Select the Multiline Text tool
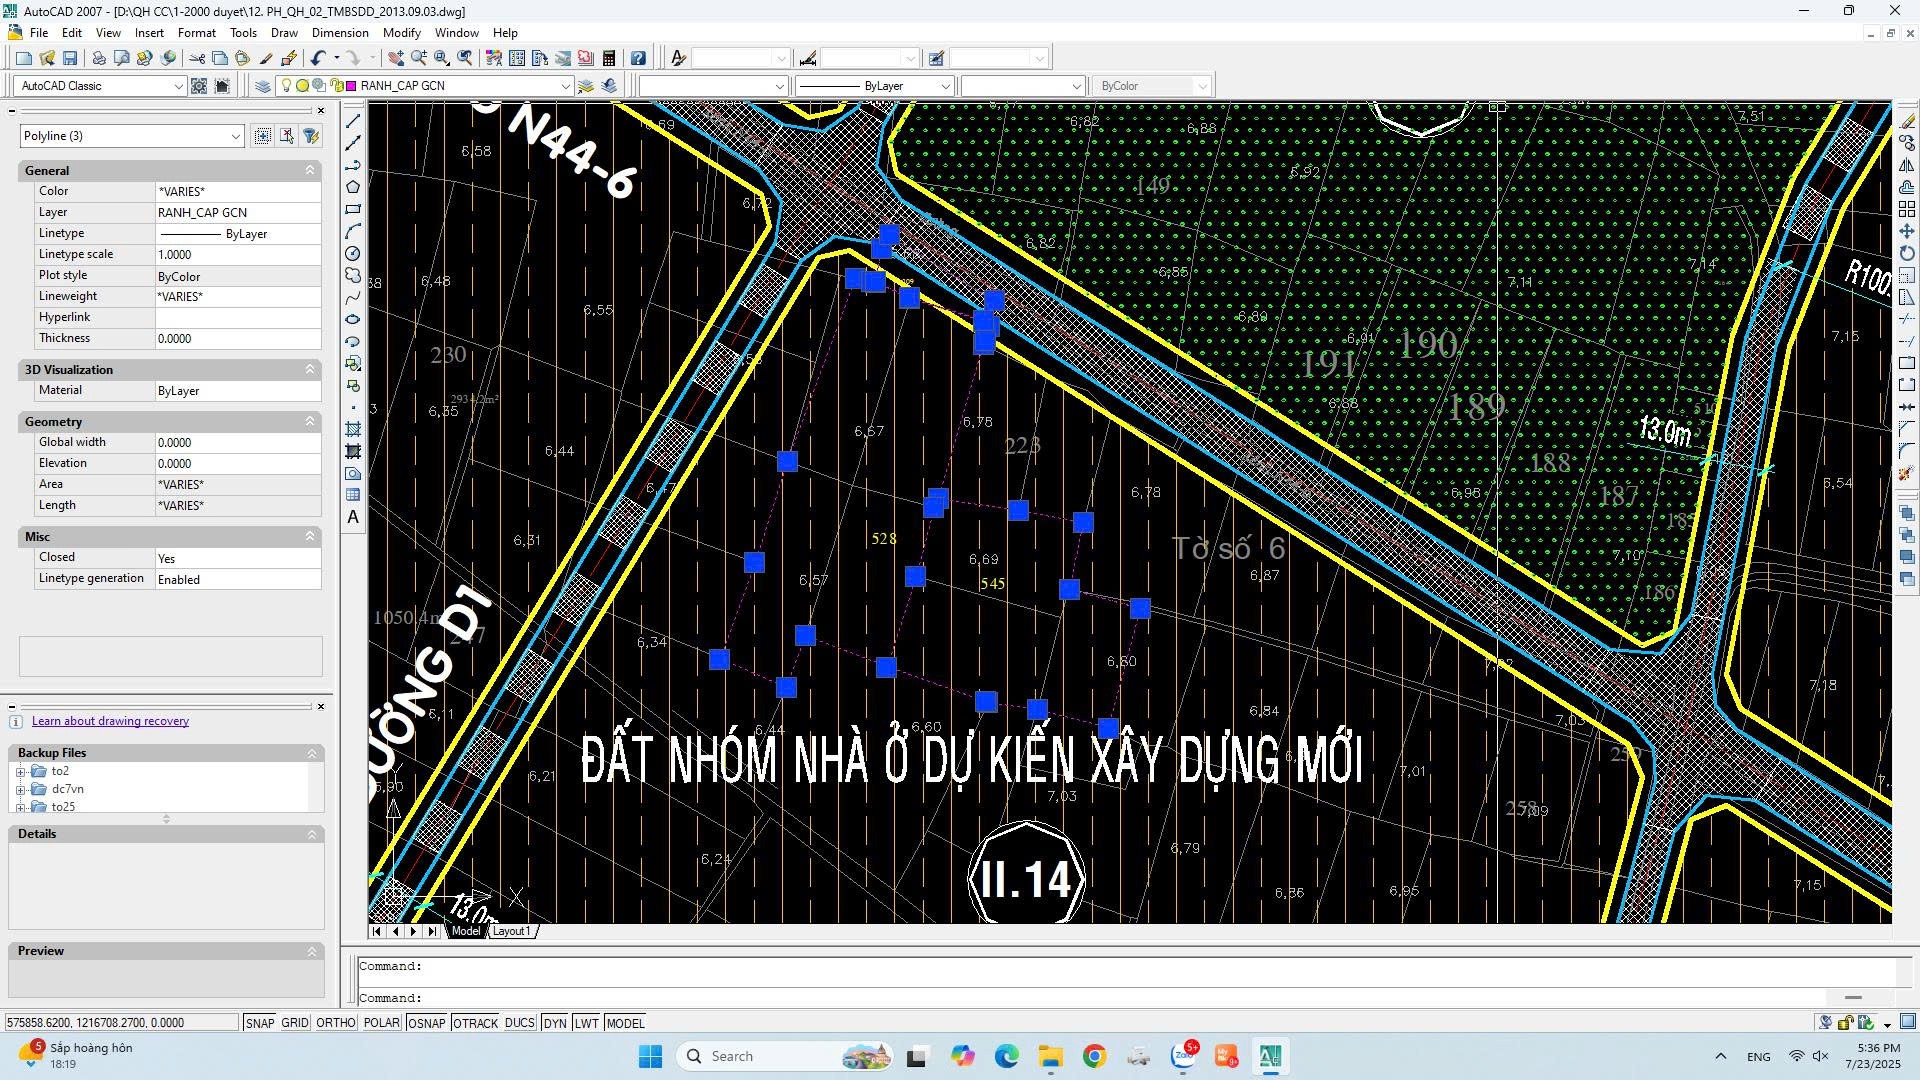The width and height of the screenshot is (1920, 1080). 352,517
